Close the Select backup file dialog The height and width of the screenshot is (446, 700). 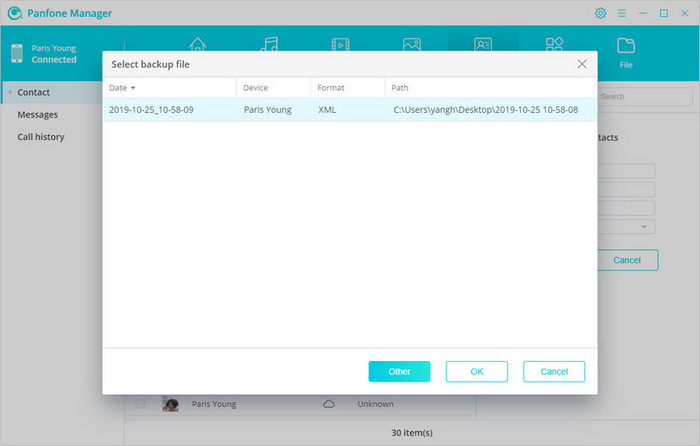(x=582, y=64)
